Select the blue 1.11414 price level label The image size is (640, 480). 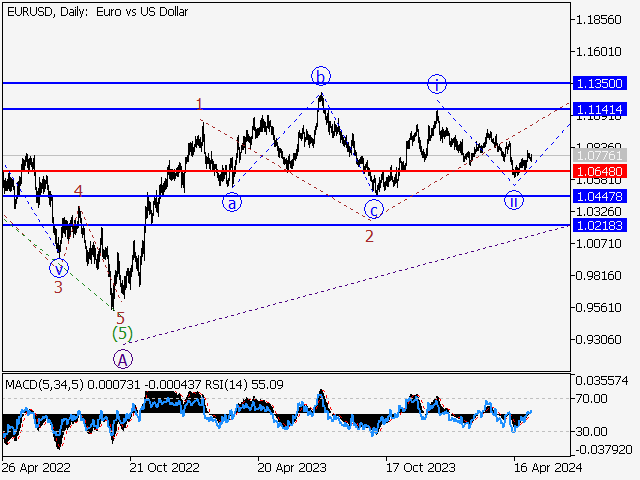(x=600, y=109)
